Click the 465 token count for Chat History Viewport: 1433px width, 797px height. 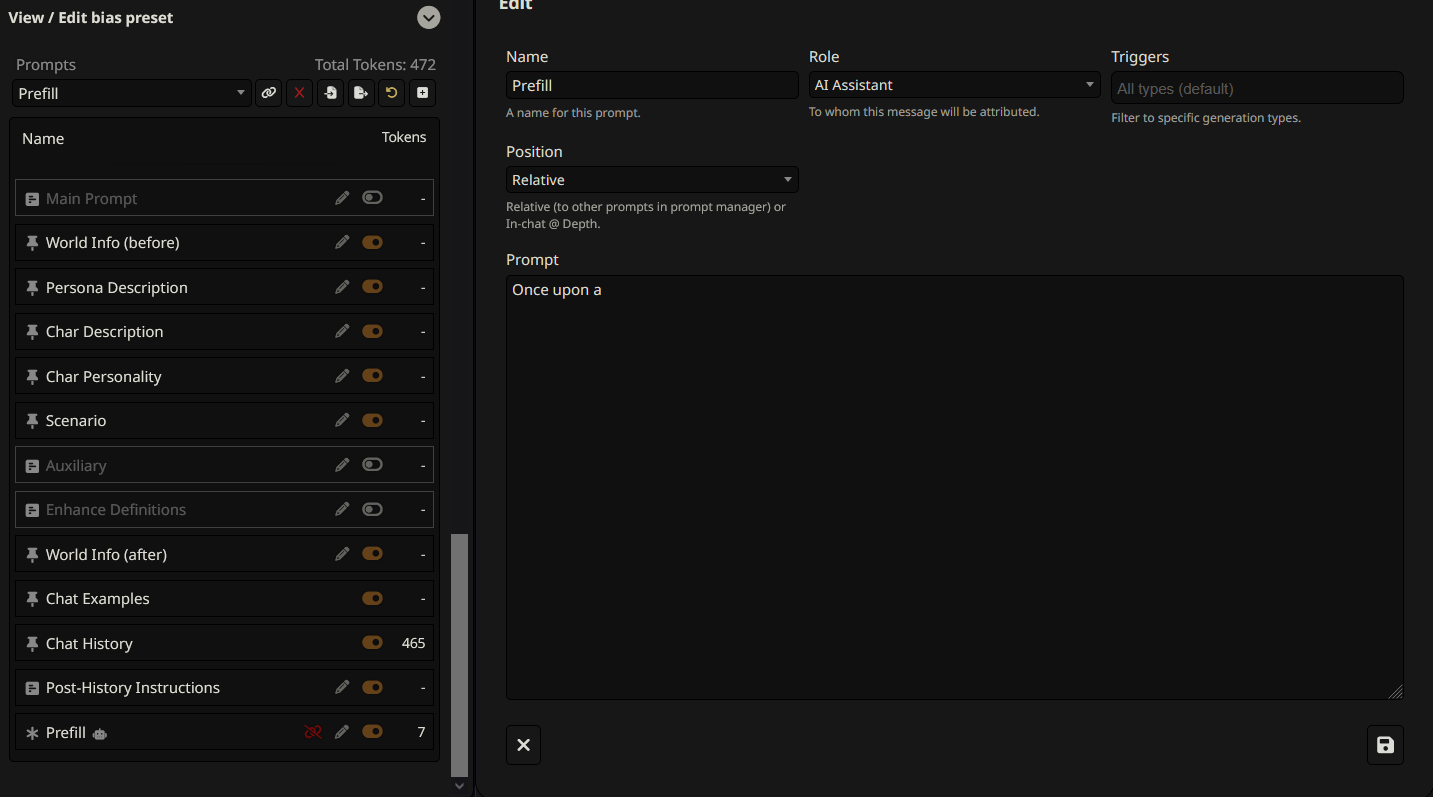tap(413, 643)
